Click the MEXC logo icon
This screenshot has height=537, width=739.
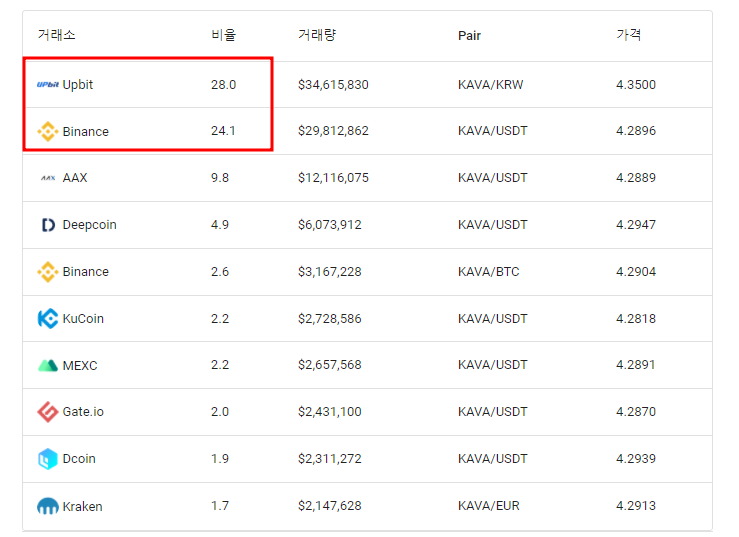coord(48,365)
